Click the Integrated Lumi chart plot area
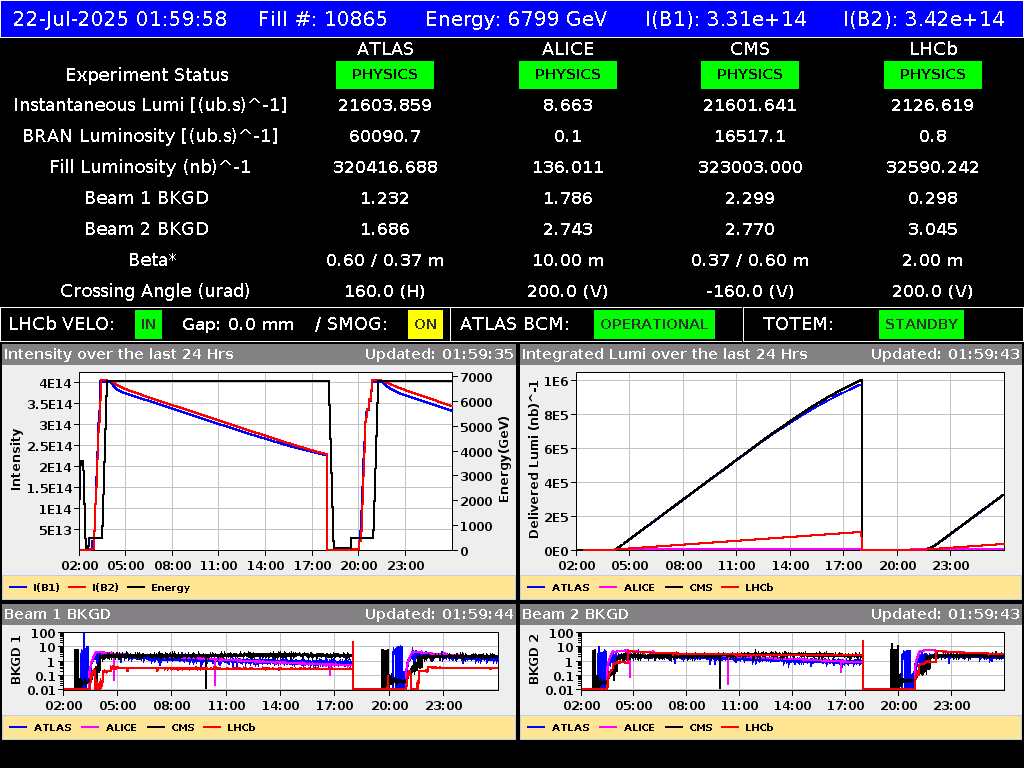 791,462
